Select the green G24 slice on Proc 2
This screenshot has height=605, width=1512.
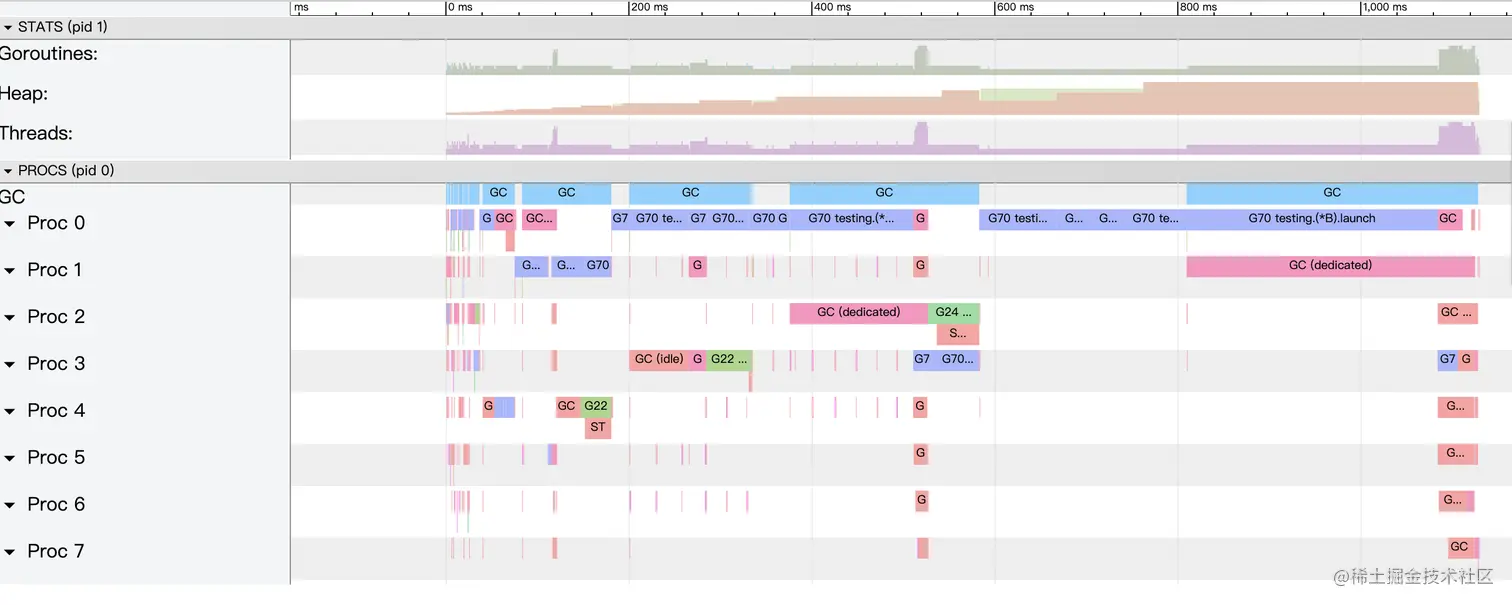point(951,312)
